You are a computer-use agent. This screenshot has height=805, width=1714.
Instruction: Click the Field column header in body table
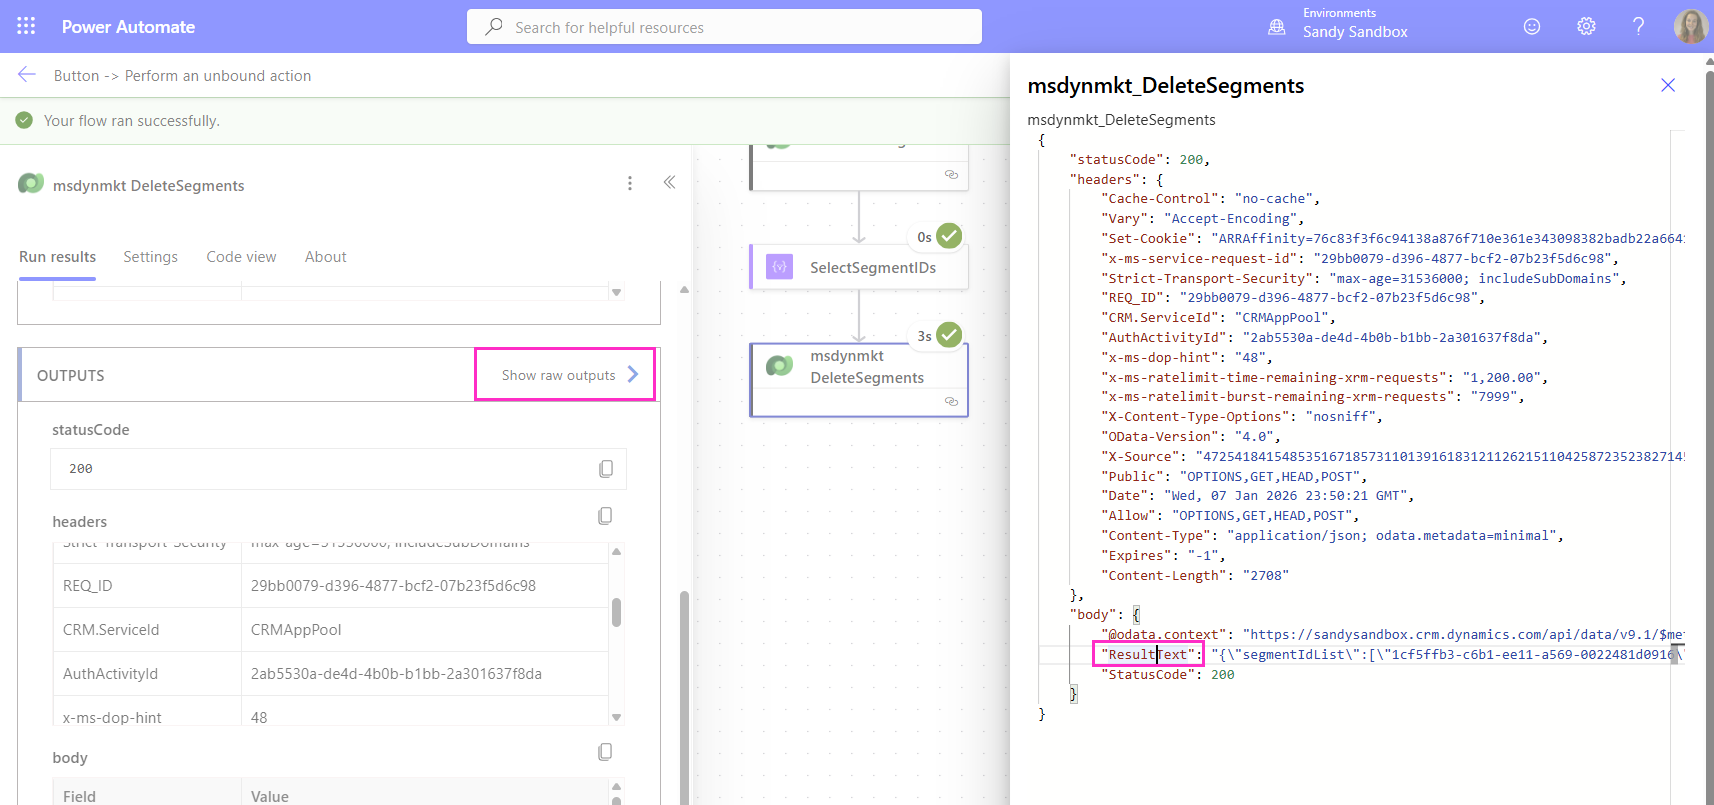79,796
